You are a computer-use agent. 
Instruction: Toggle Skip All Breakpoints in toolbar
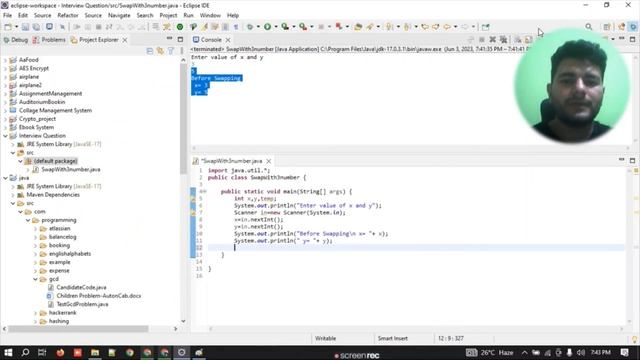pos(62,27)
